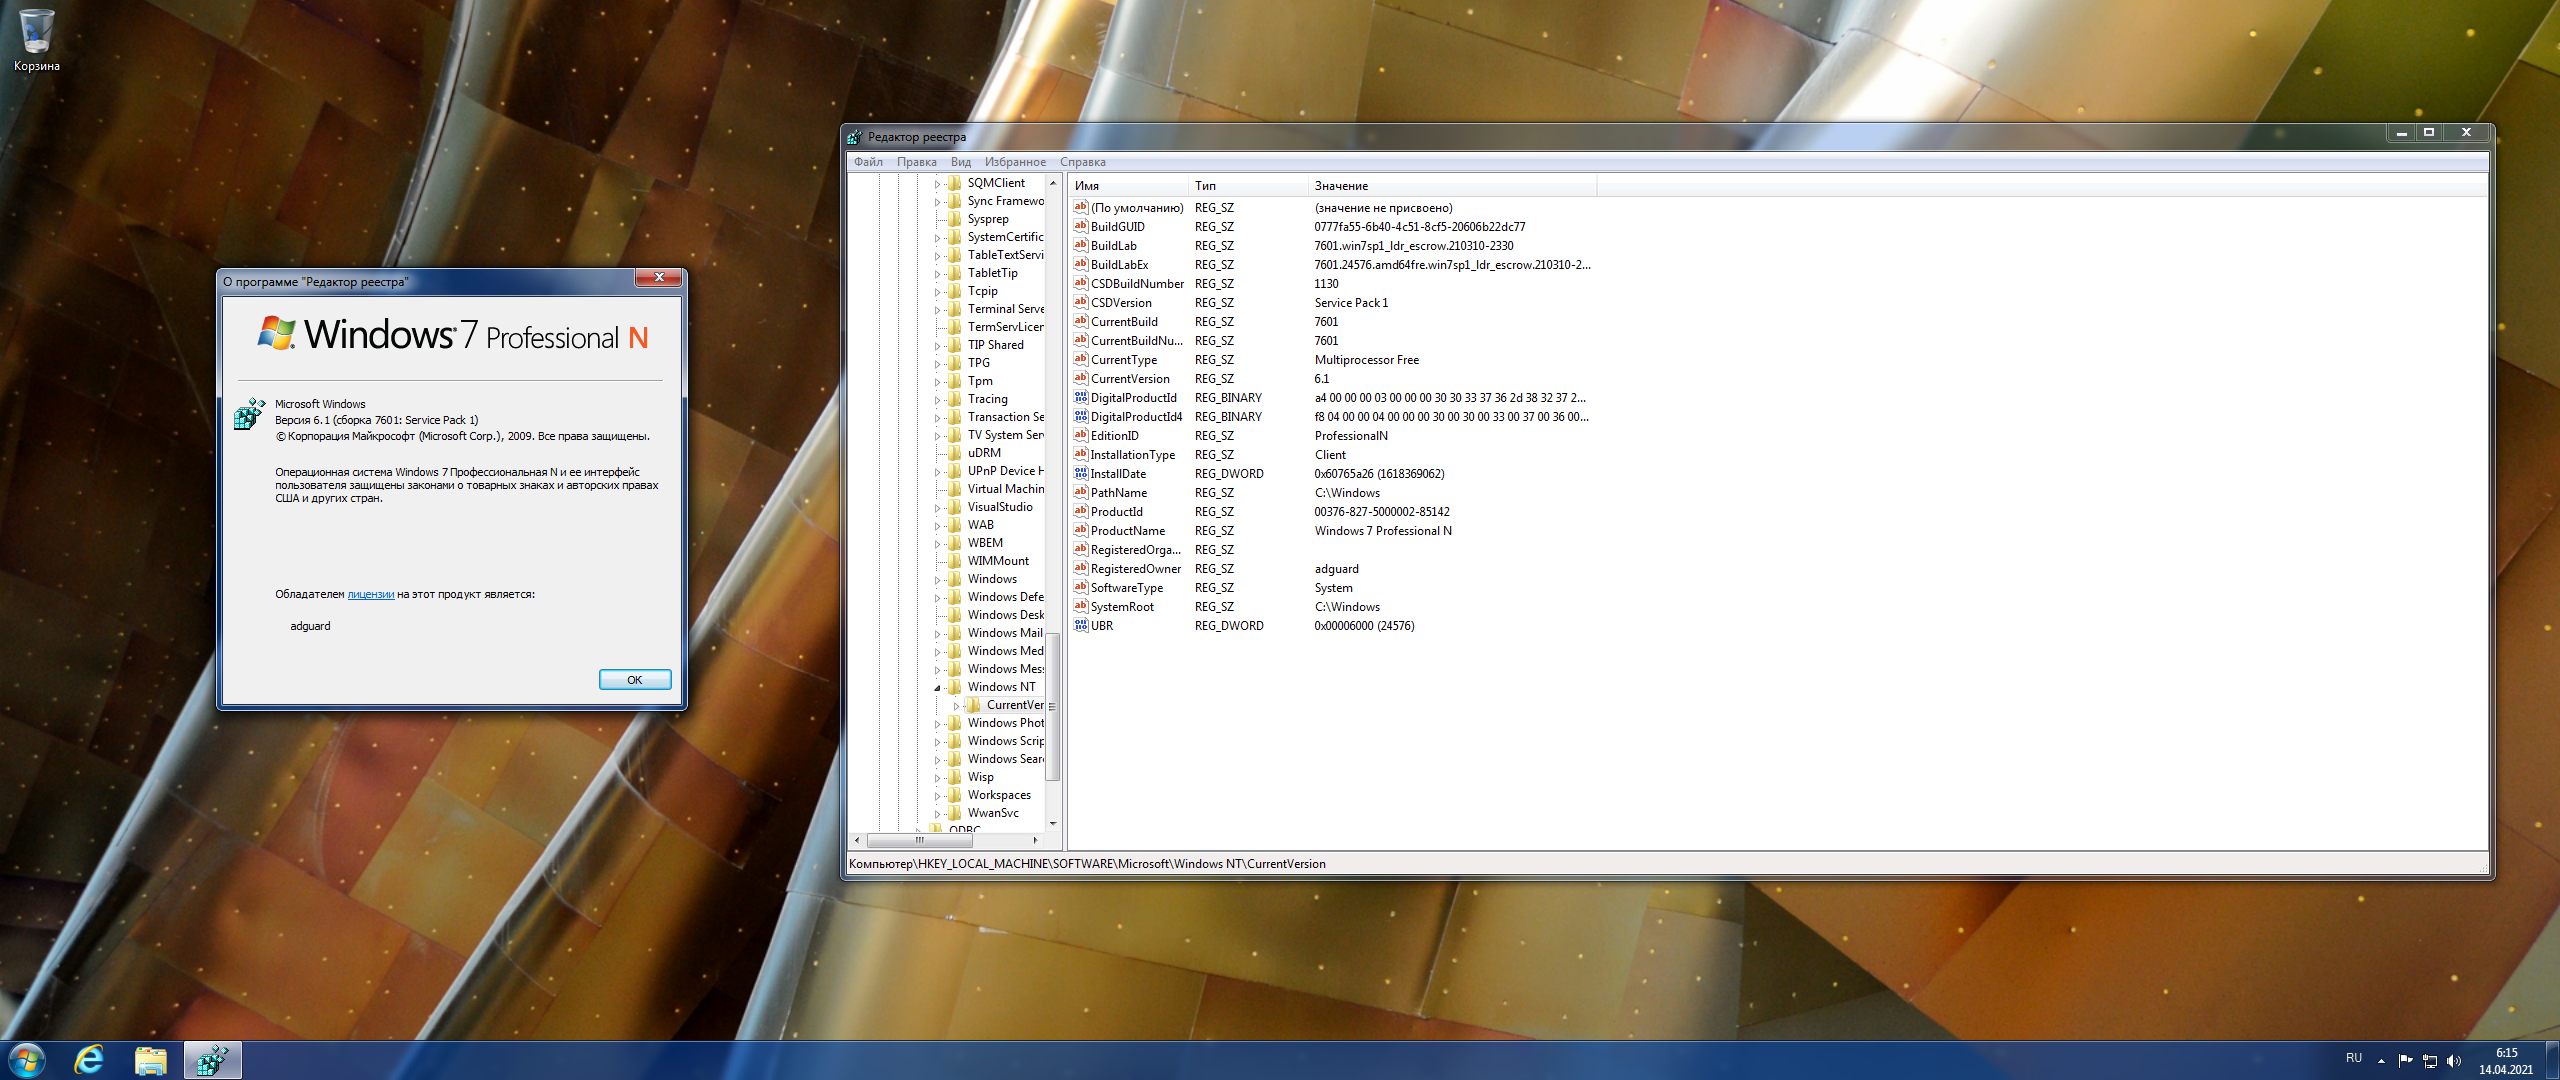Sort values by Тип column header

(x=1248, y=186)
